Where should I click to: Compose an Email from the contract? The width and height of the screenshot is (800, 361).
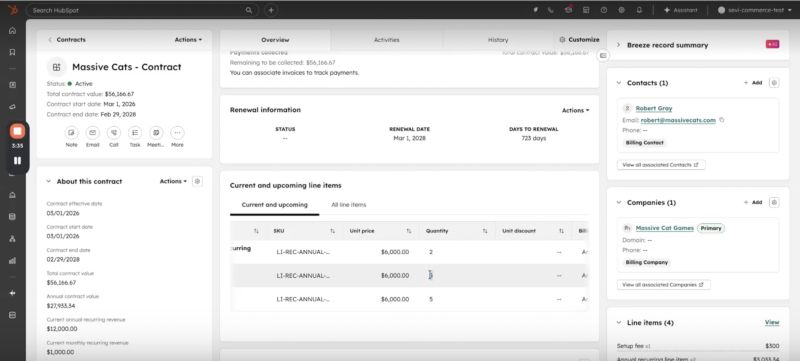tap(92, 137)
